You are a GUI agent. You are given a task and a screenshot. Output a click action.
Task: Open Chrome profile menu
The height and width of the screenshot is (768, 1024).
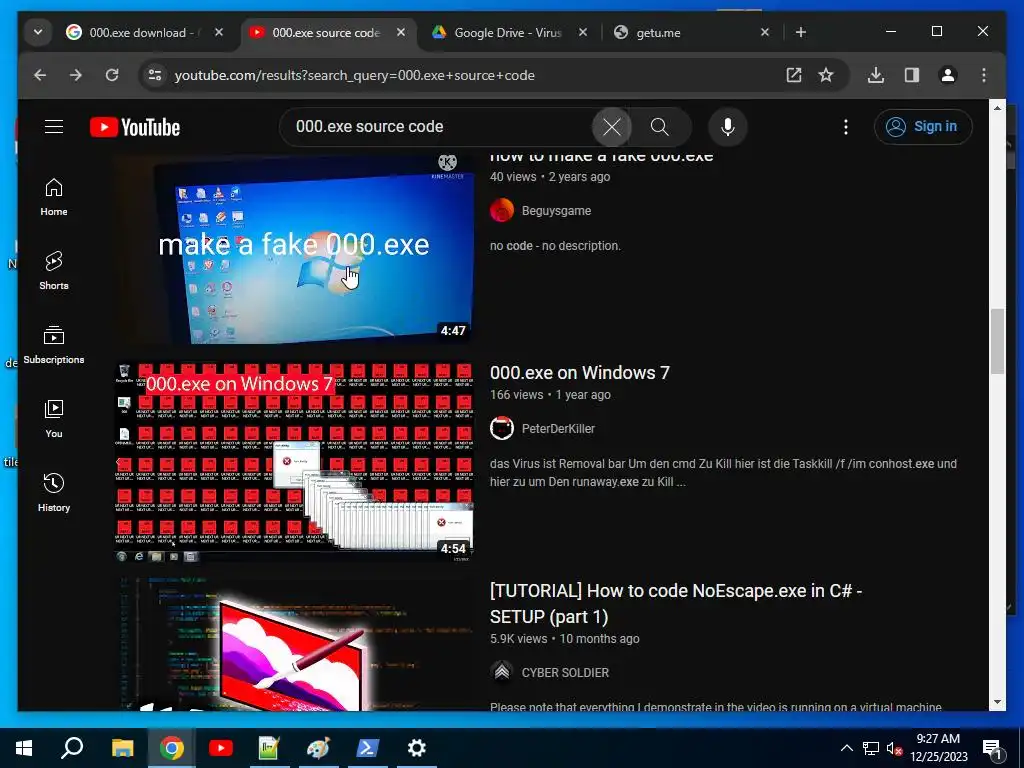[x=948, y=75]
